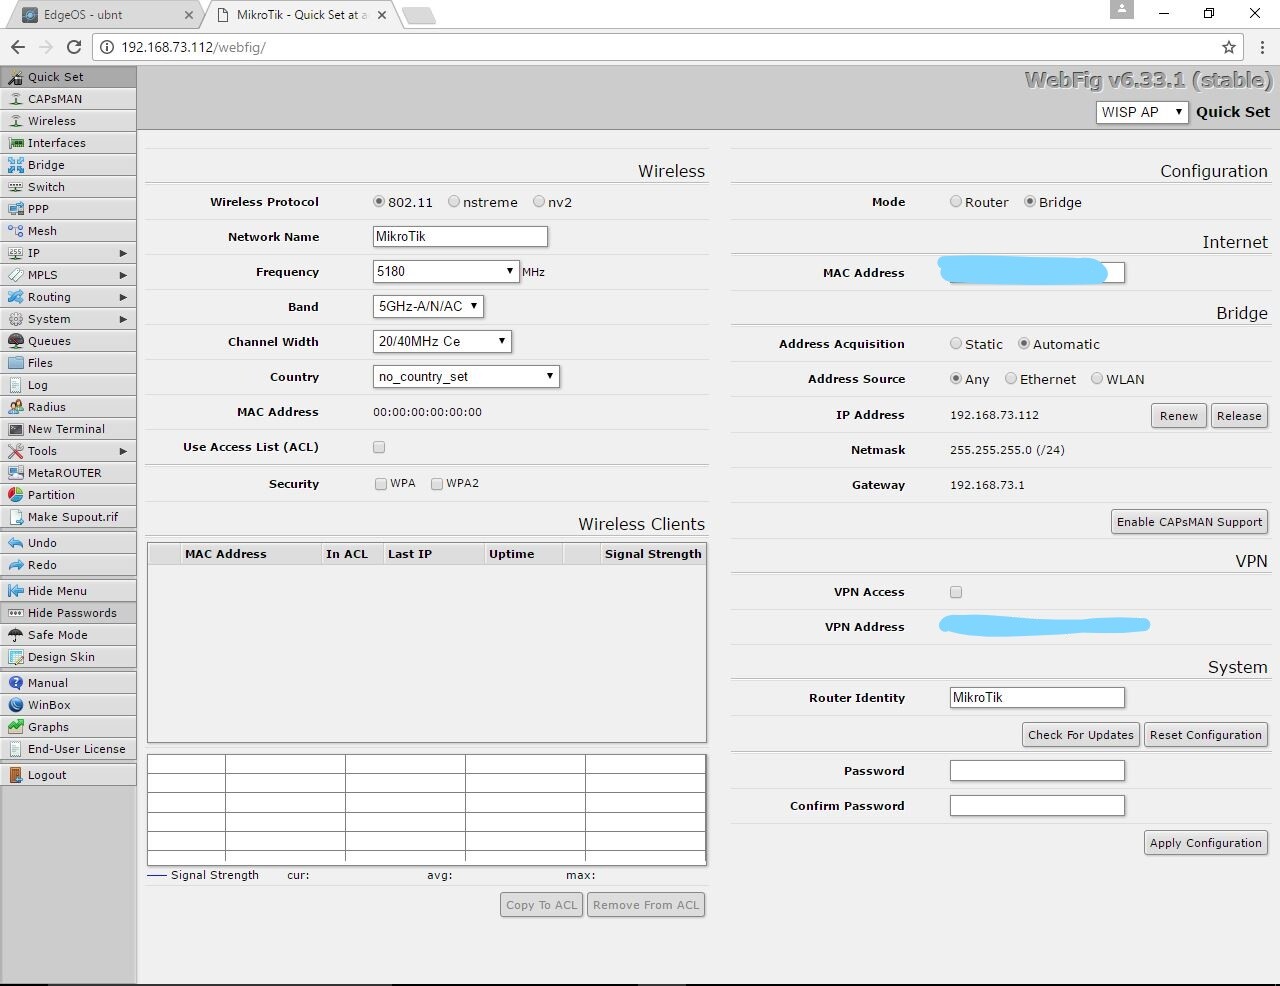Click Hide Menu item
Image resolution: width=1280 pixels, height=986 pixels.
click(68, 591)
